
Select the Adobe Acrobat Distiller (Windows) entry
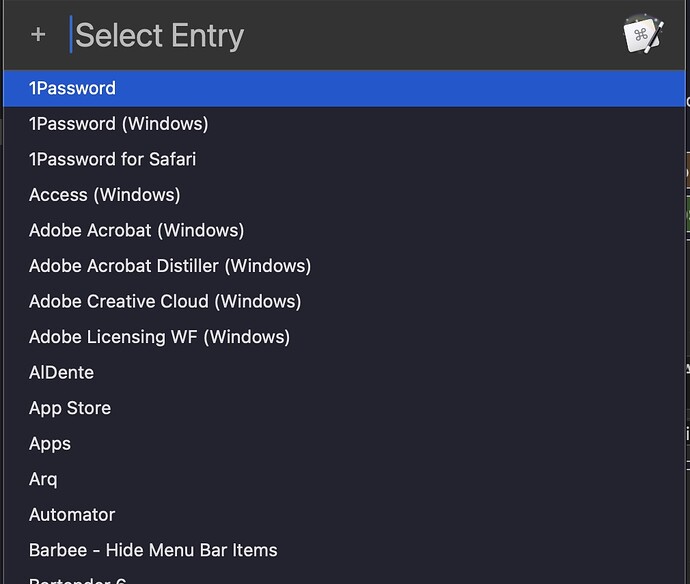[x=344, y=266]
